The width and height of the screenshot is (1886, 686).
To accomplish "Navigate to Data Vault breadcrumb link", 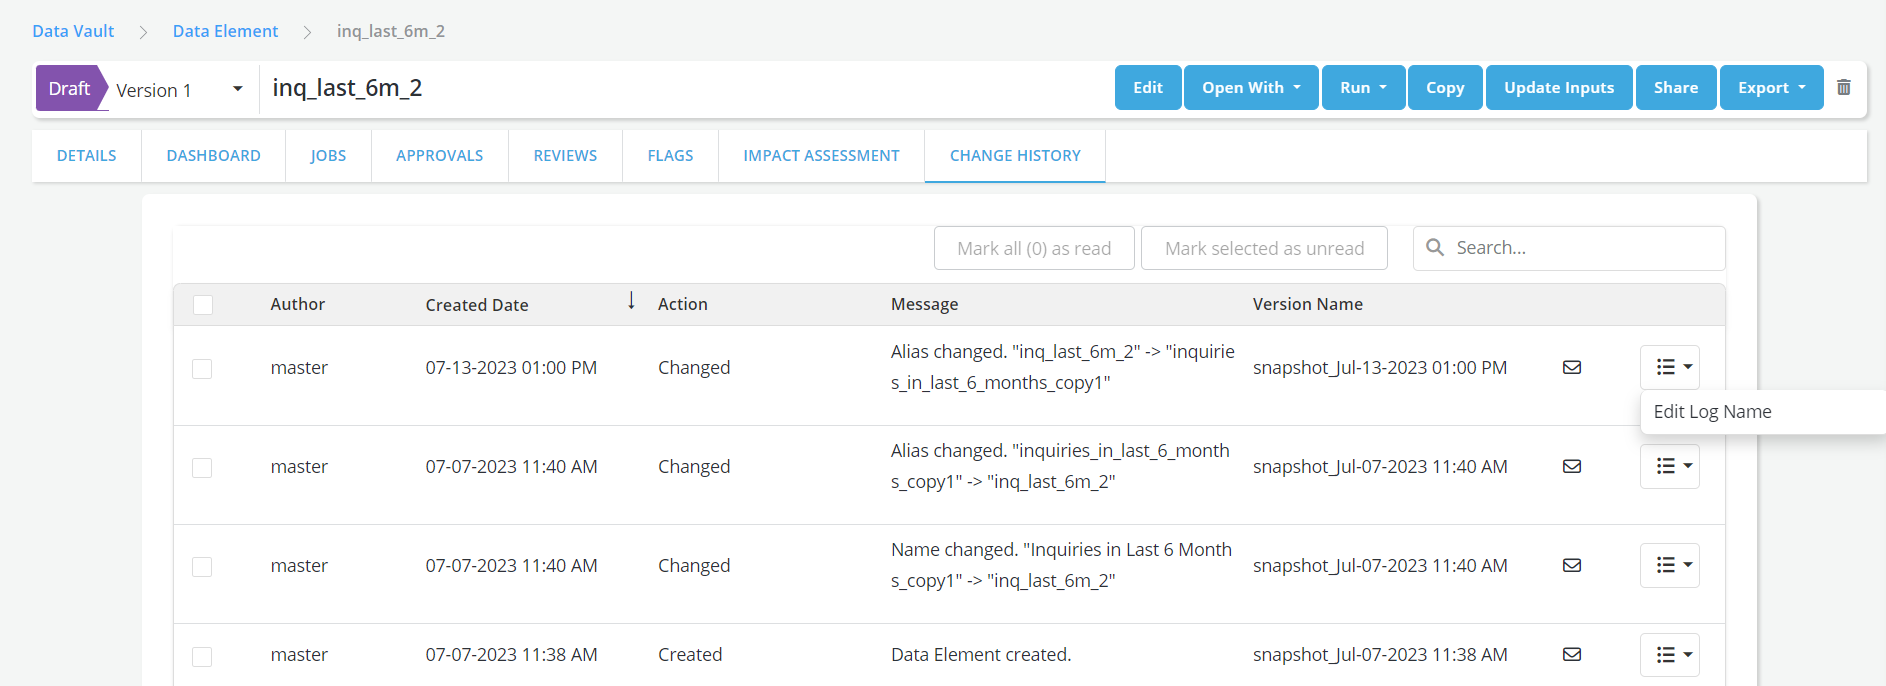I will [x=73, y=31].
